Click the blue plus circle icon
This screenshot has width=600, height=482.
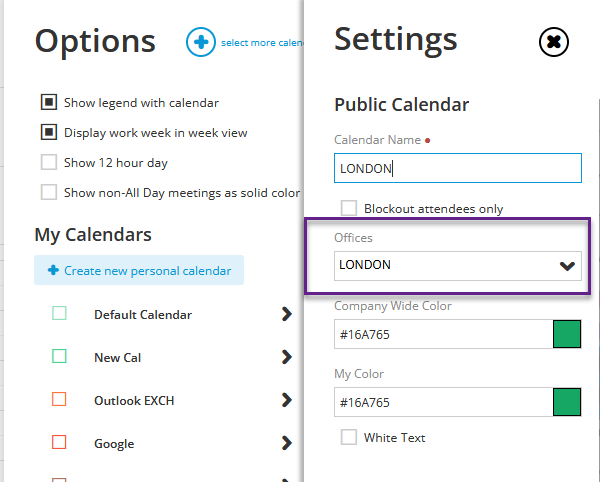201,42
